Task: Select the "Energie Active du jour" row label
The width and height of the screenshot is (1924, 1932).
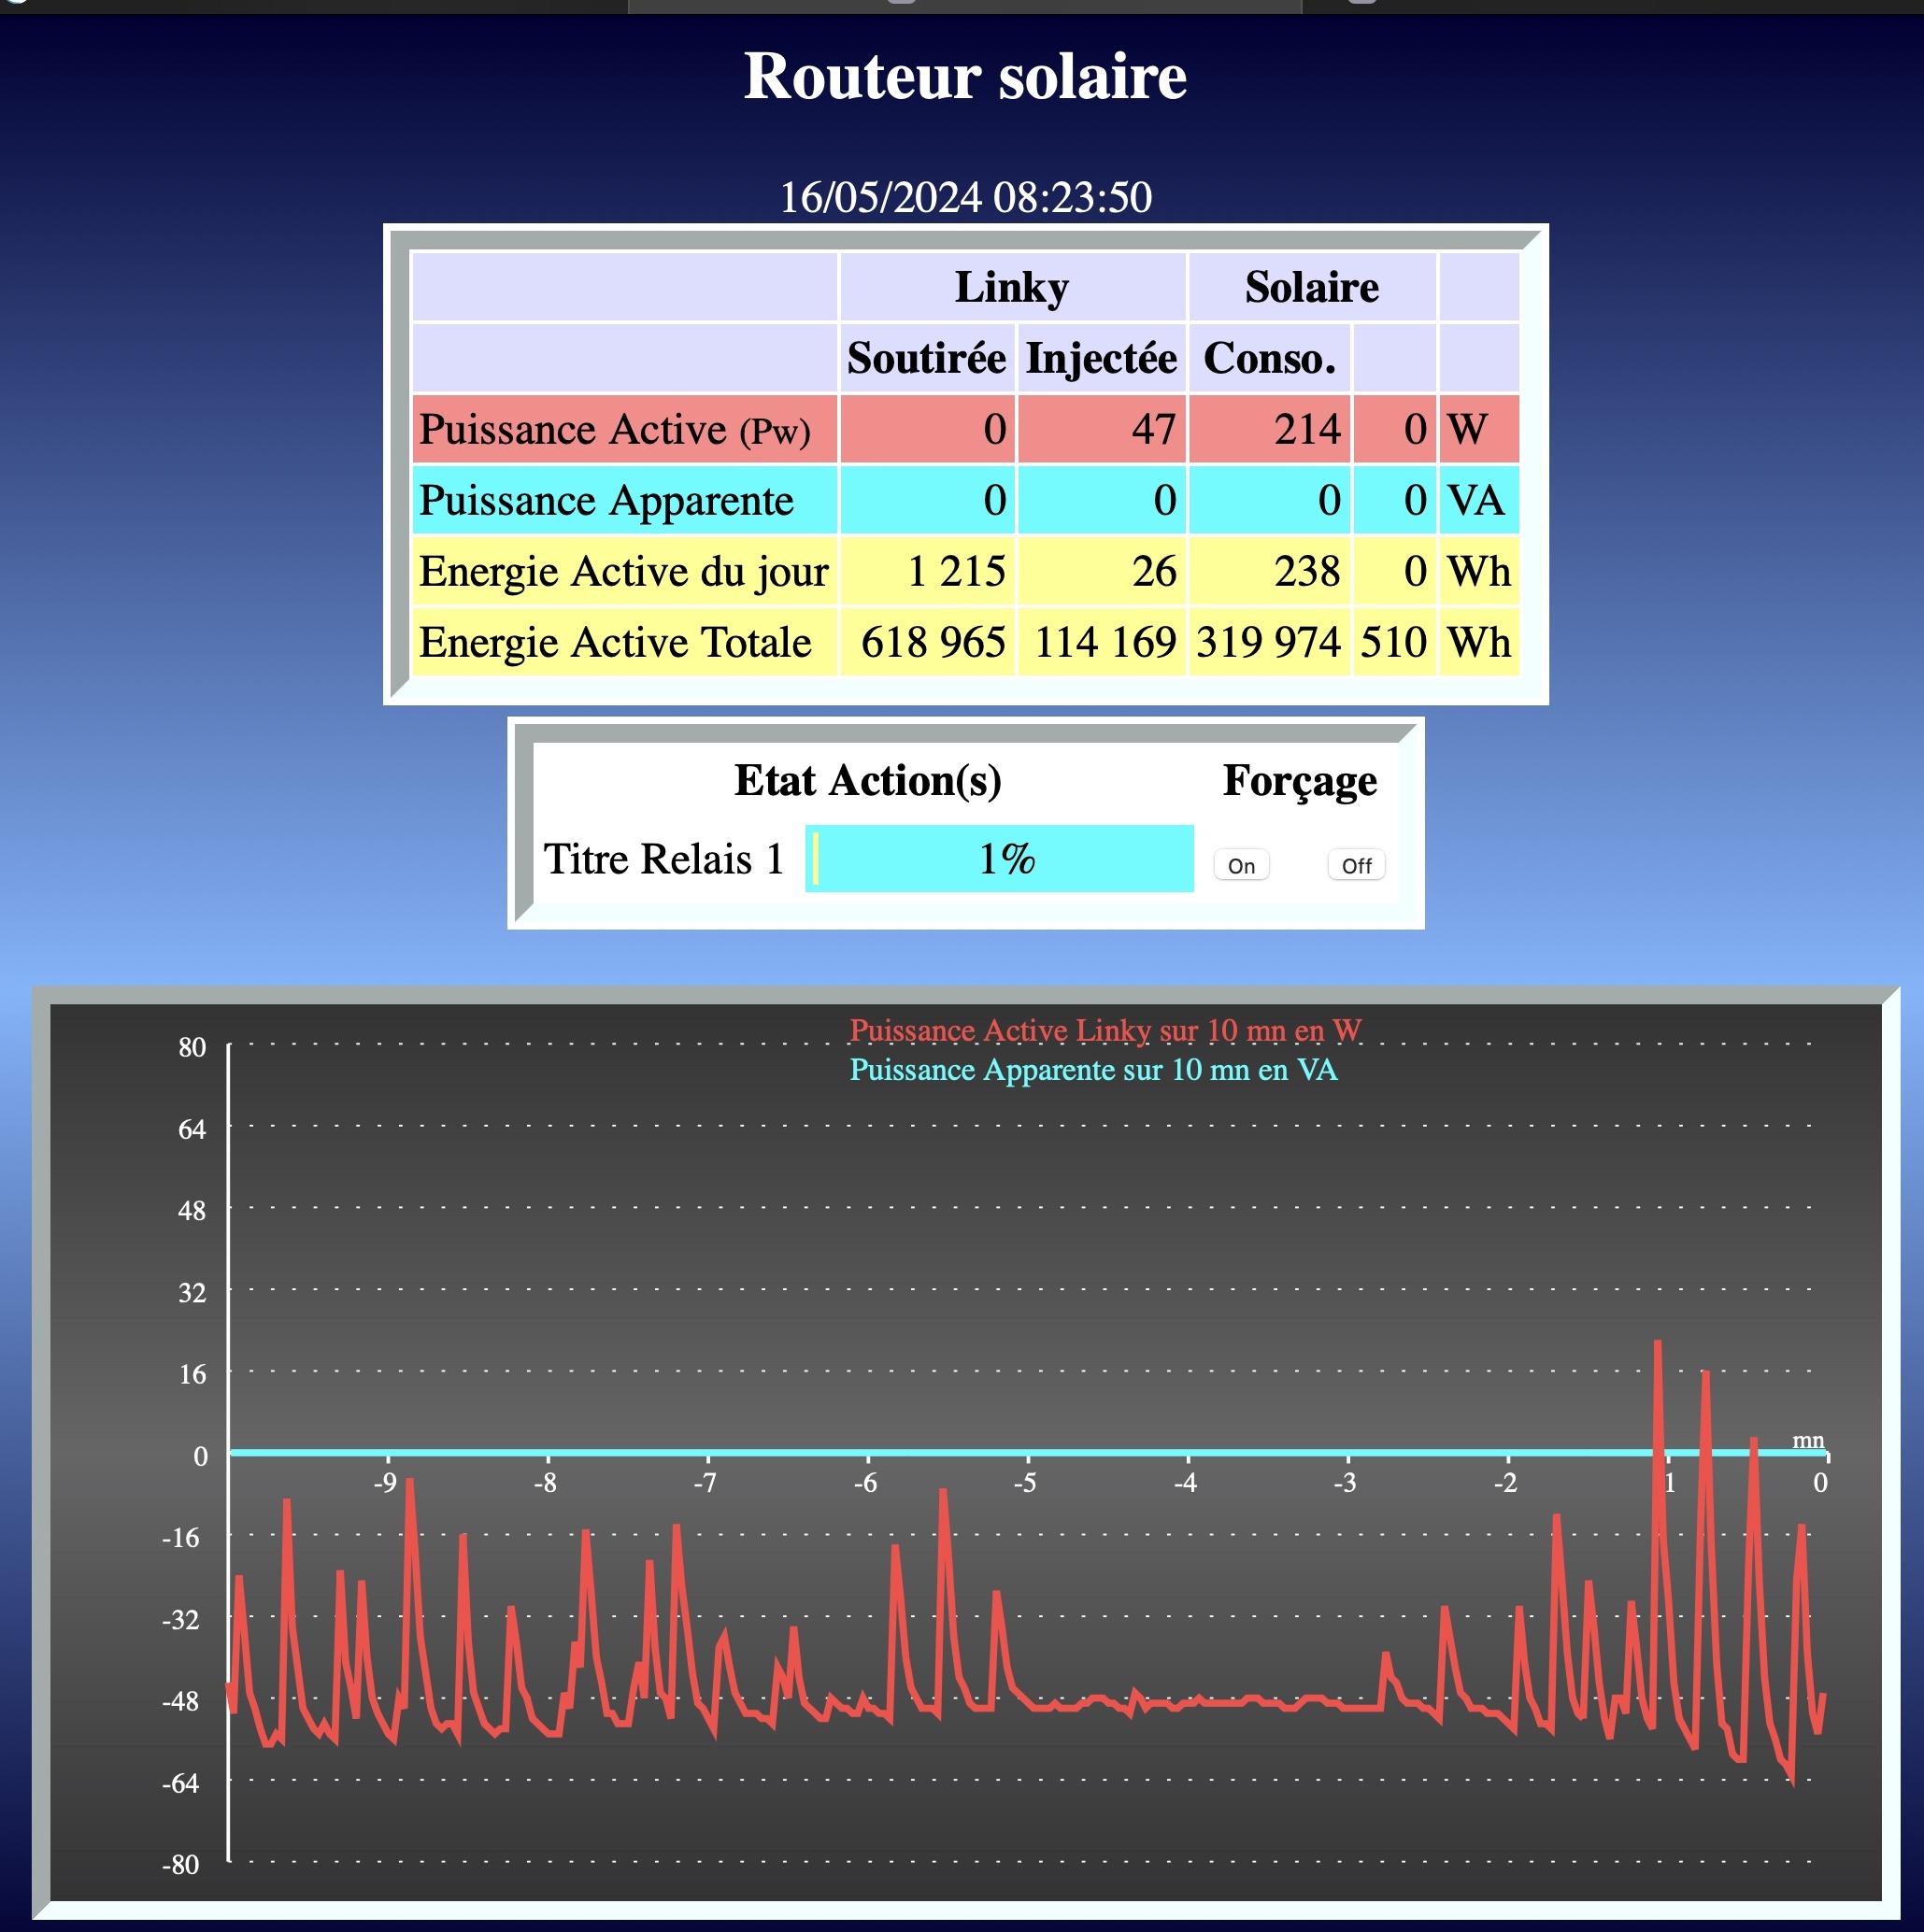Action: (624, 571)
